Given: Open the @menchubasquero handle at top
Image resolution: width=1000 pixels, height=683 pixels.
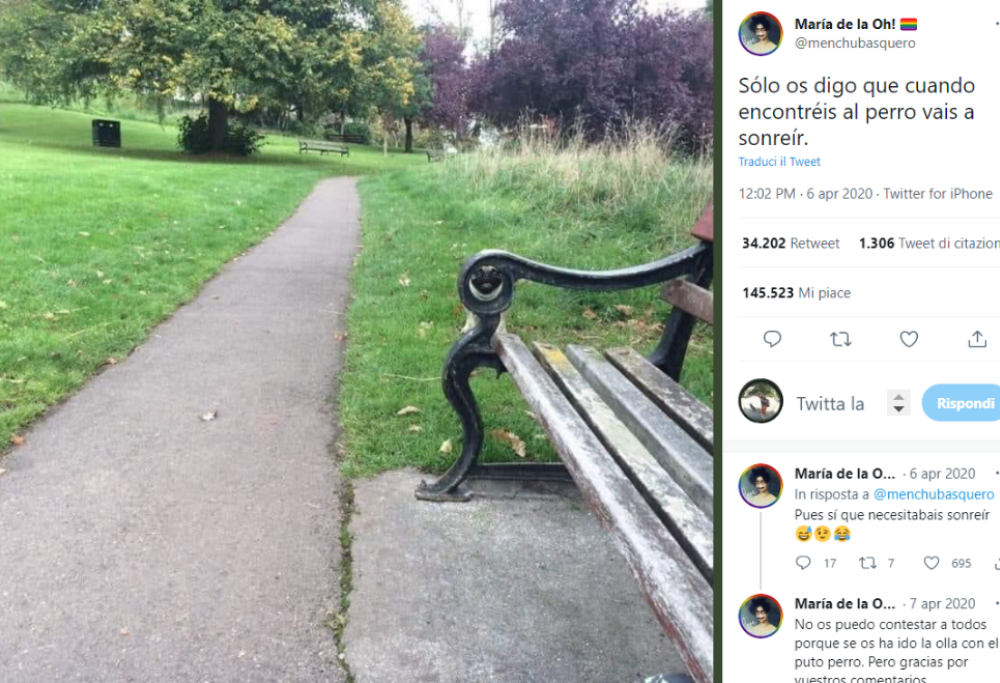Looking at the screenshot, I should pyautogui.click(x=855, y=43).
